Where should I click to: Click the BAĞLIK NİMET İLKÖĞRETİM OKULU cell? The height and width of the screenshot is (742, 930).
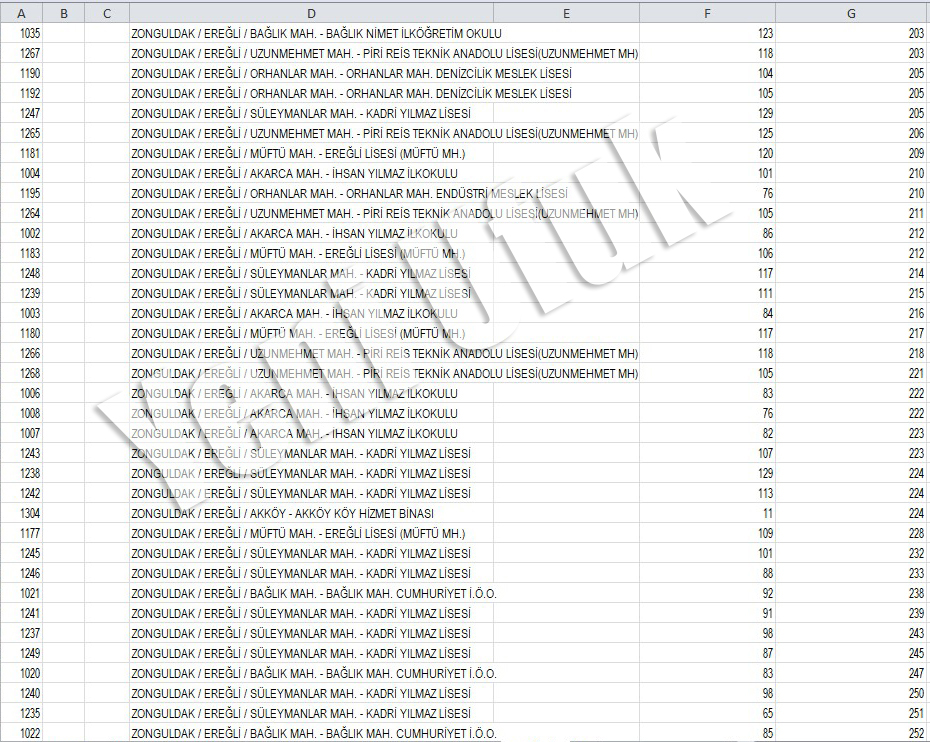click(x=316, y=33)
